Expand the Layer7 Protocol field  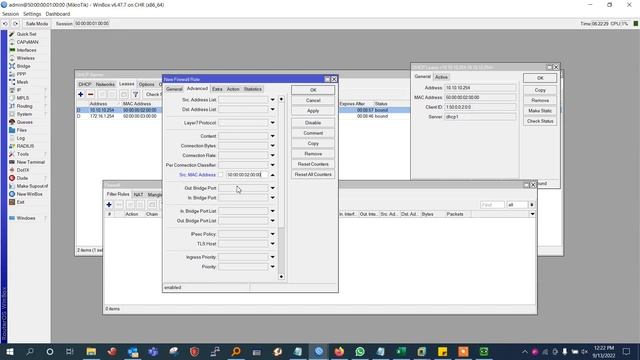point(272,123)
